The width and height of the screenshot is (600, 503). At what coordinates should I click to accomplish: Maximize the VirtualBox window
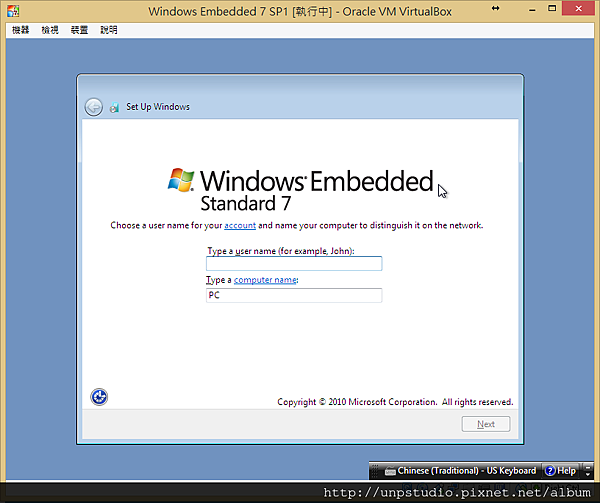point(552,8)
